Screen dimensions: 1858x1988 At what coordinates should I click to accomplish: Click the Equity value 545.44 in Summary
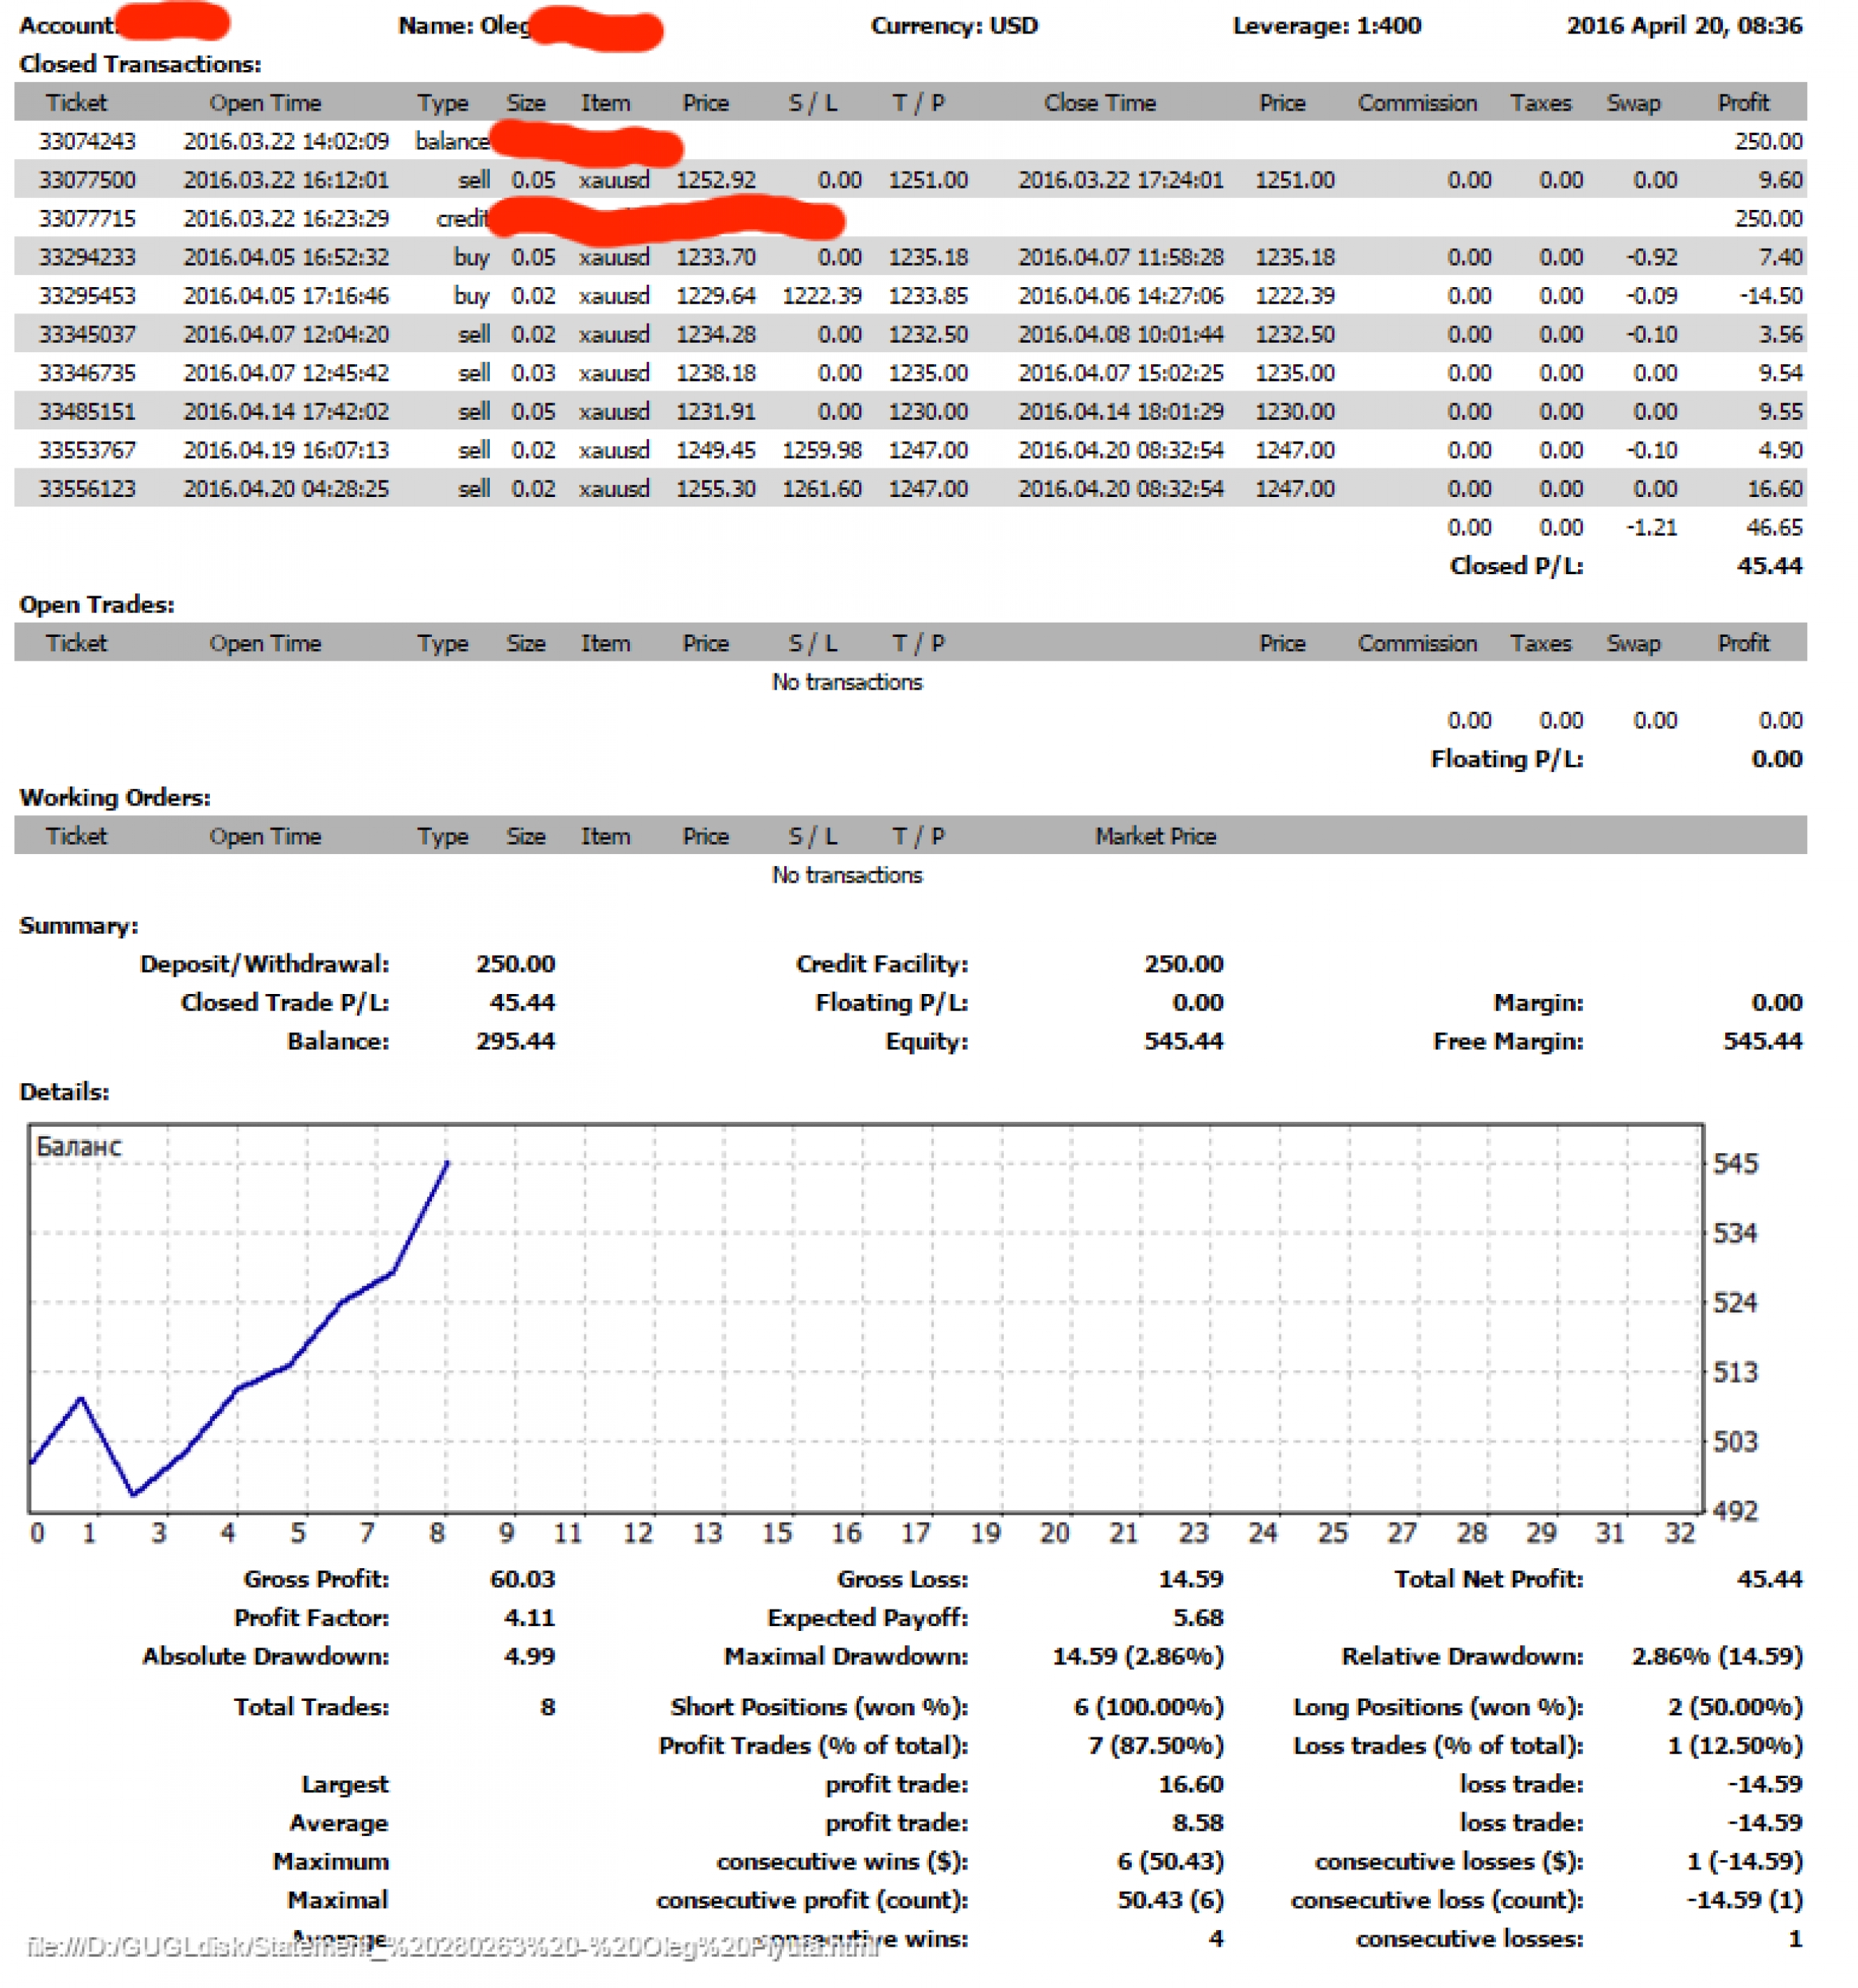click(1183, 1041)
